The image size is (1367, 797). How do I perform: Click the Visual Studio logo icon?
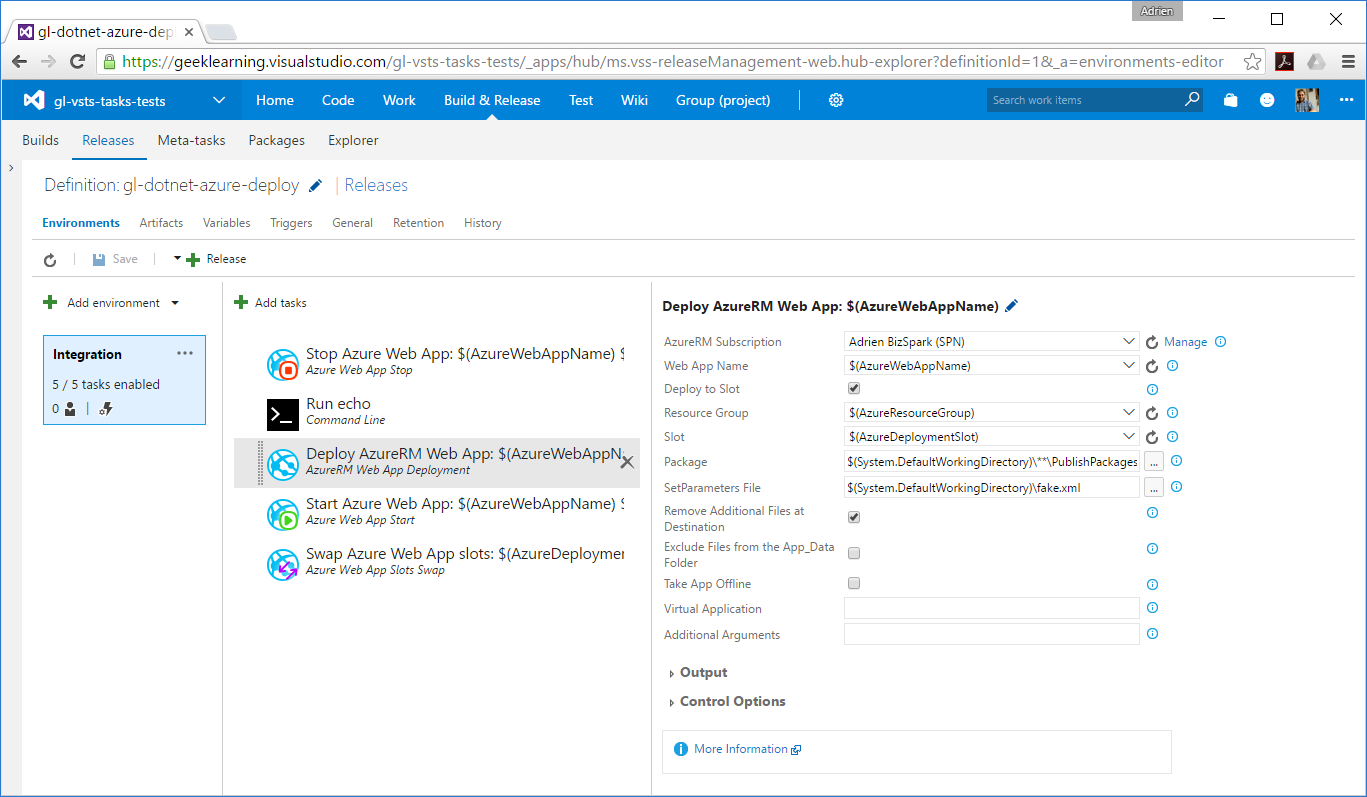(x=34, y=100)
